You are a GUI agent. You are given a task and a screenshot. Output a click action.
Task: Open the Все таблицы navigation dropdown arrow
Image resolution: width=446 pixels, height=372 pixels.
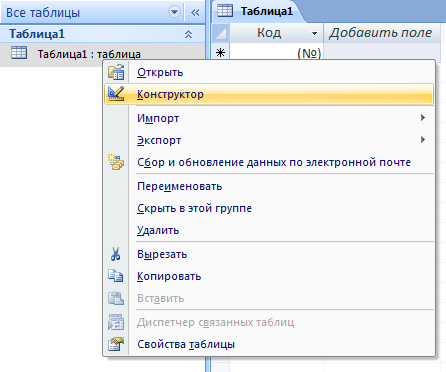[174, 12]
